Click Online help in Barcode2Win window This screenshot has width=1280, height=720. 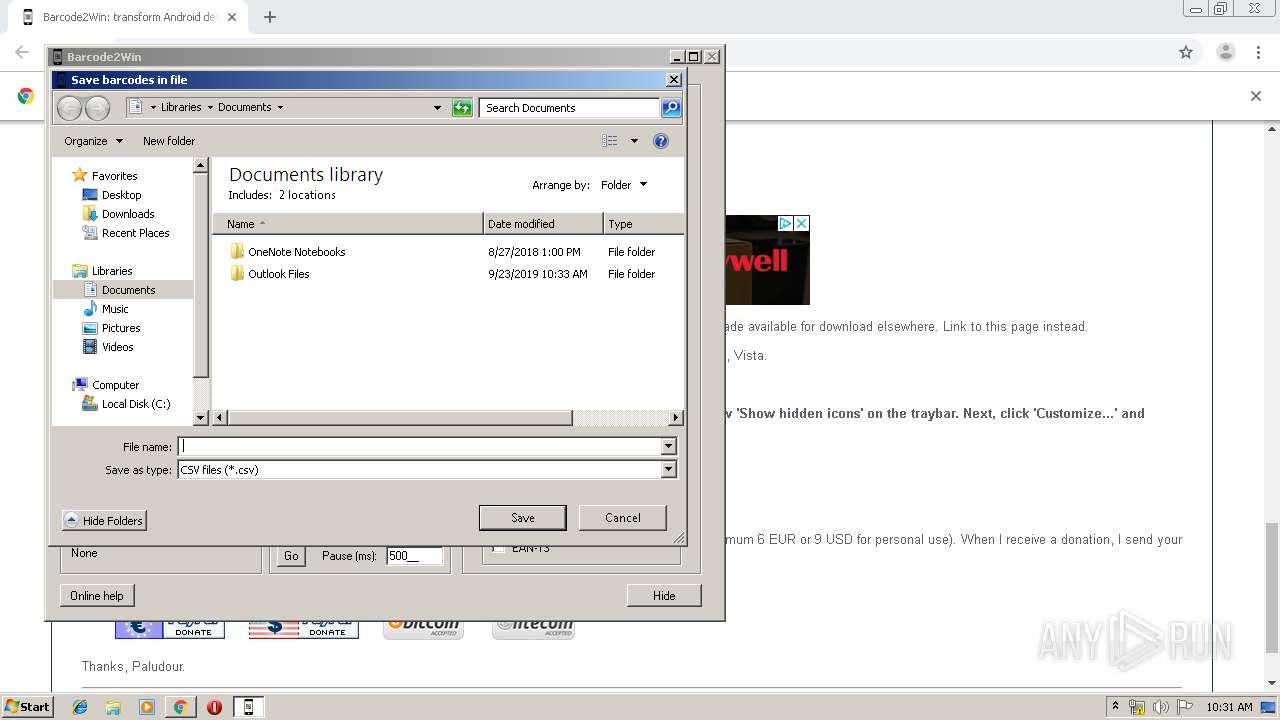point(97,595)
